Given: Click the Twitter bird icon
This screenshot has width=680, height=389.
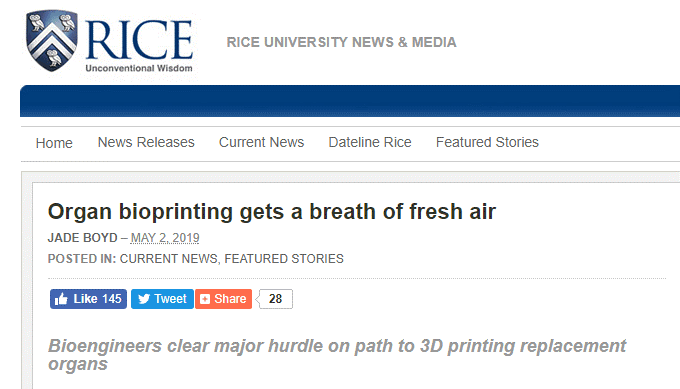Looking at the screenshot, I should point(144,299).
